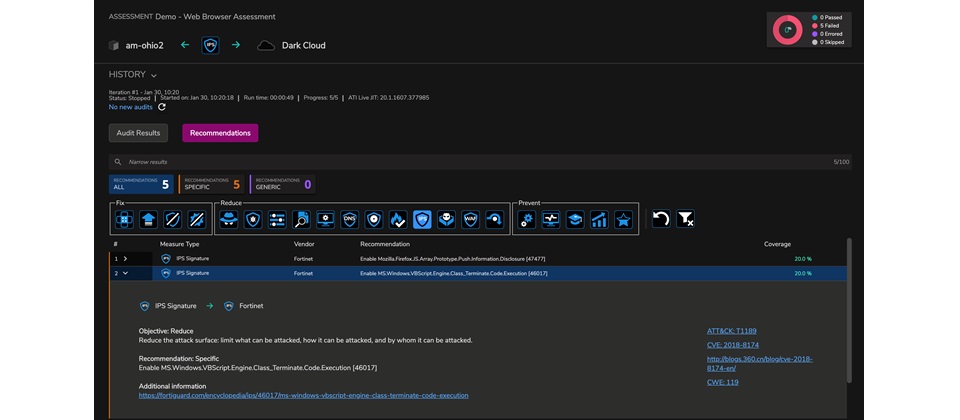Click the DNS filter icon
Viewport: 960px width, 420px height.
point(350,219)
